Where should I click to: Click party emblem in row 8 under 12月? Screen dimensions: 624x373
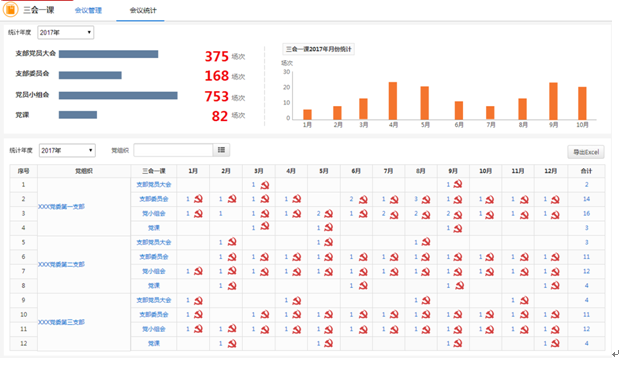pyautogui.click(x=555, y=285)
